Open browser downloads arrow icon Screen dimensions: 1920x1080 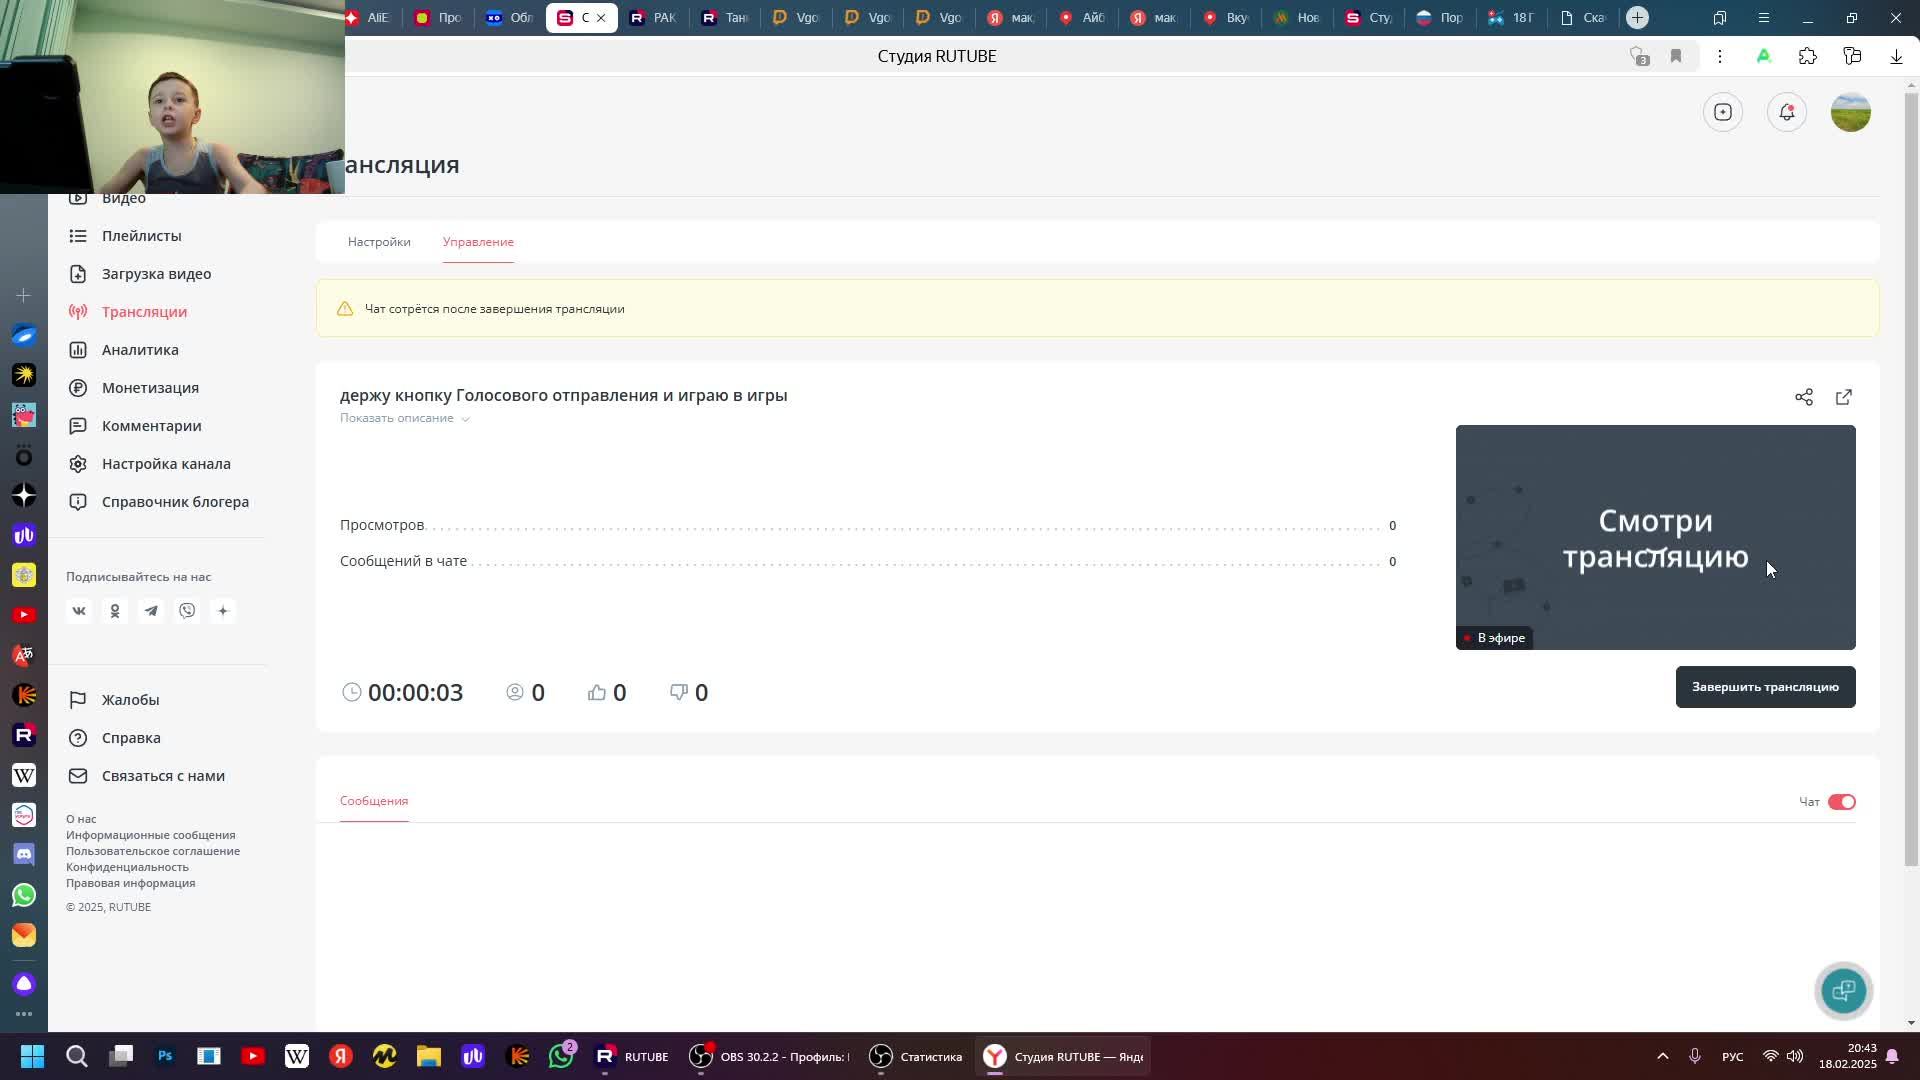point(1896,56)
